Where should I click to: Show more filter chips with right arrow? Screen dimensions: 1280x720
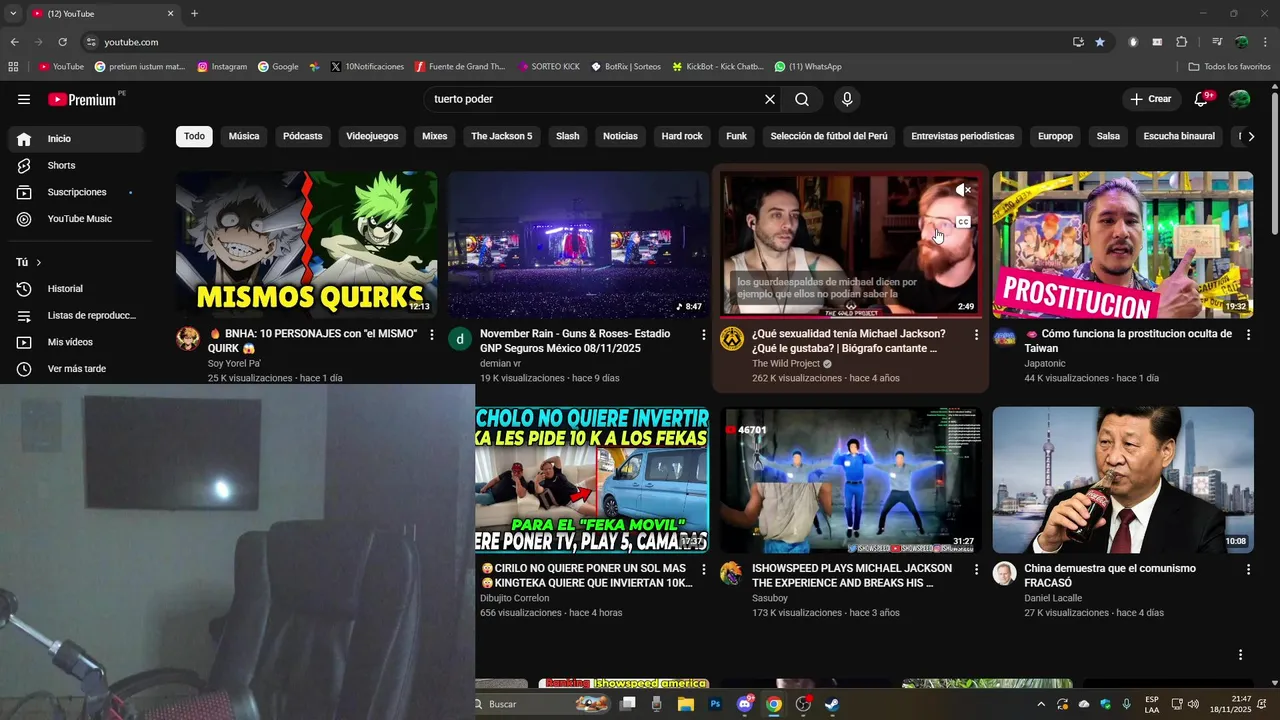pos(1251,136)
